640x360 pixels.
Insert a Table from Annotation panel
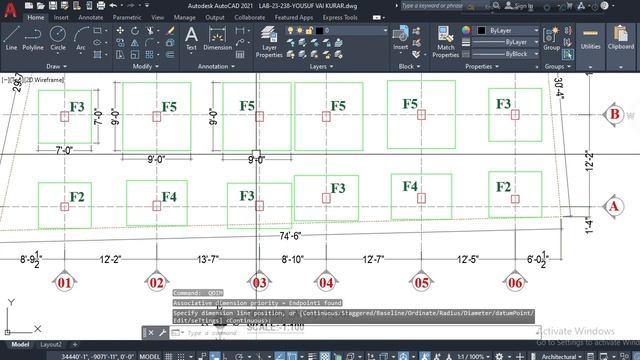point(240,54)
